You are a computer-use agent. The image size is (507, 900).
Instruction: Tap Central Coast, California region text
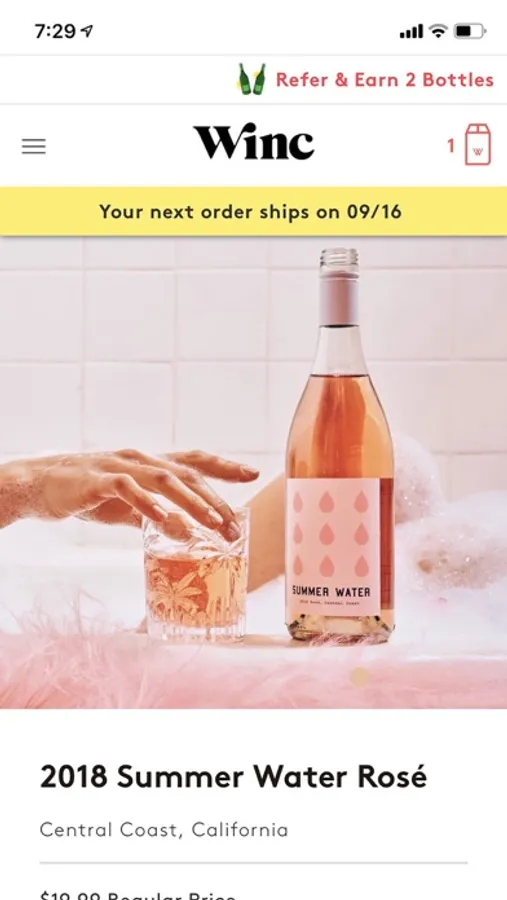(x=164, y=829)
